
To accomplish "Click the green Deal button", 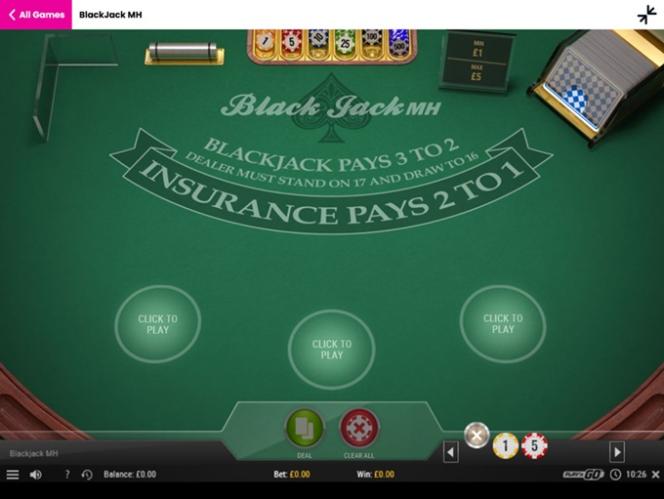I will pyautogui.click(x=305, y=427).
